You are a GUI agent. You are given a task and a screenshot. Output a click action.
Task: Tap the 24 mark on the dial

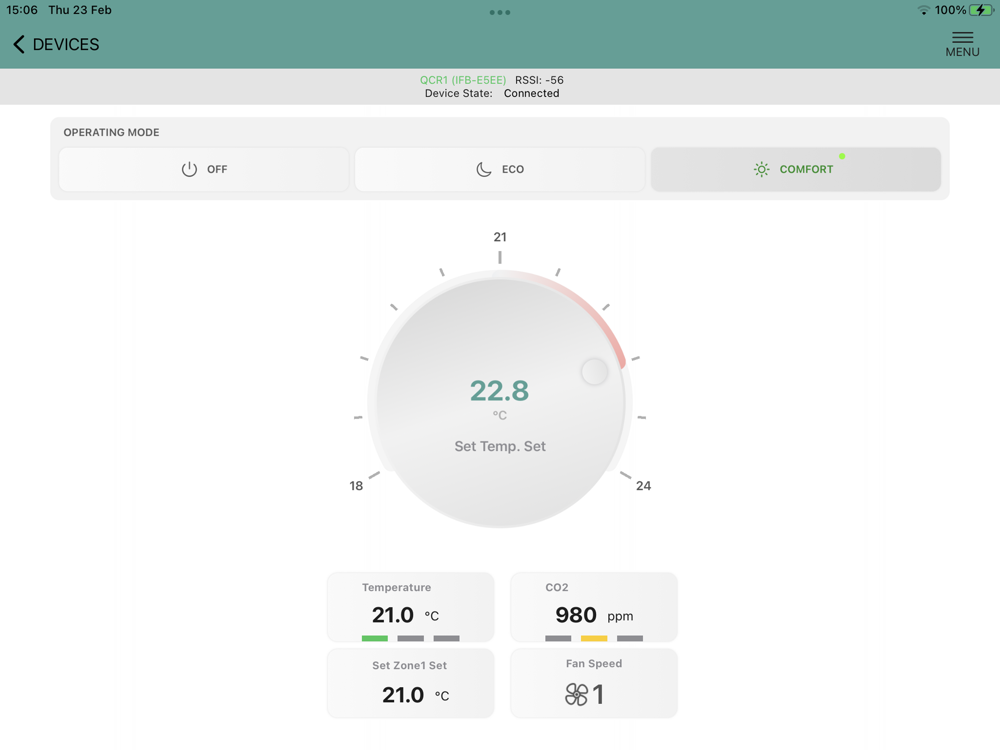pyautogui.click(x=643, y=486)
